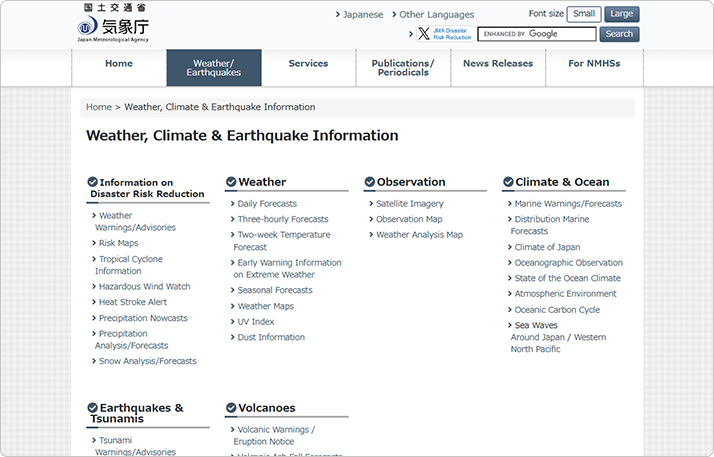Open Weather Maps link
The image size is (714, 457).
pos(265,306)
